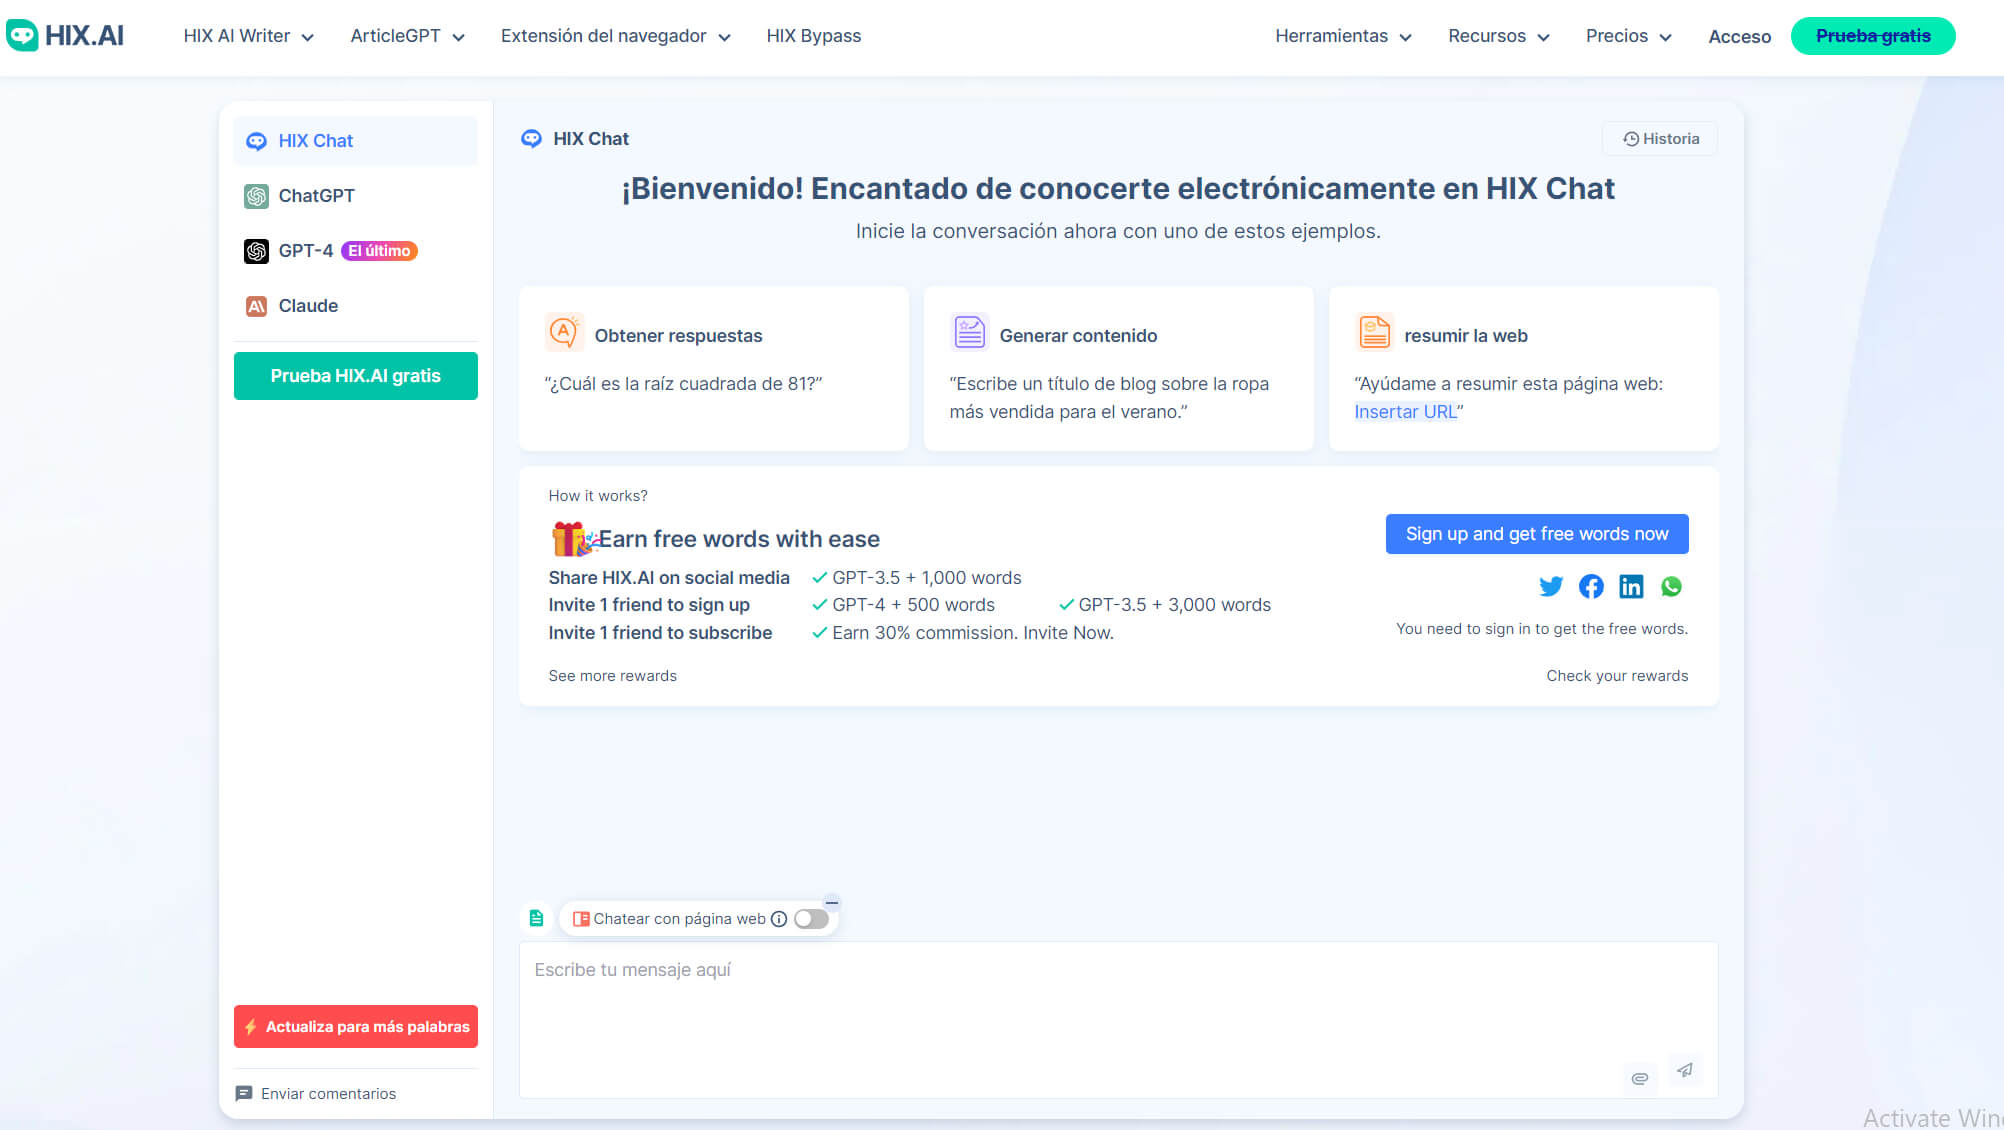The width and height of the screenshot is (2004, 1130).
Task: Expand the Herramientas menu
Action: 1343,36
